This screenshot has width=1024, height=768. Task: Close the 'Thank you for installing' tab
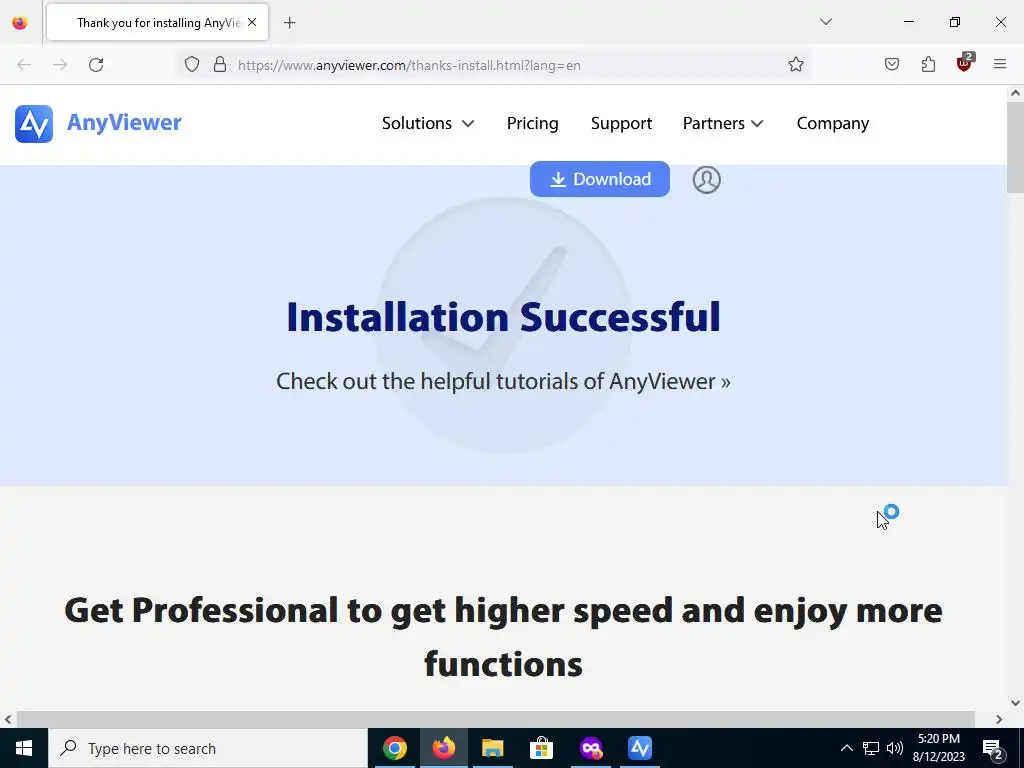coord(252,22)
